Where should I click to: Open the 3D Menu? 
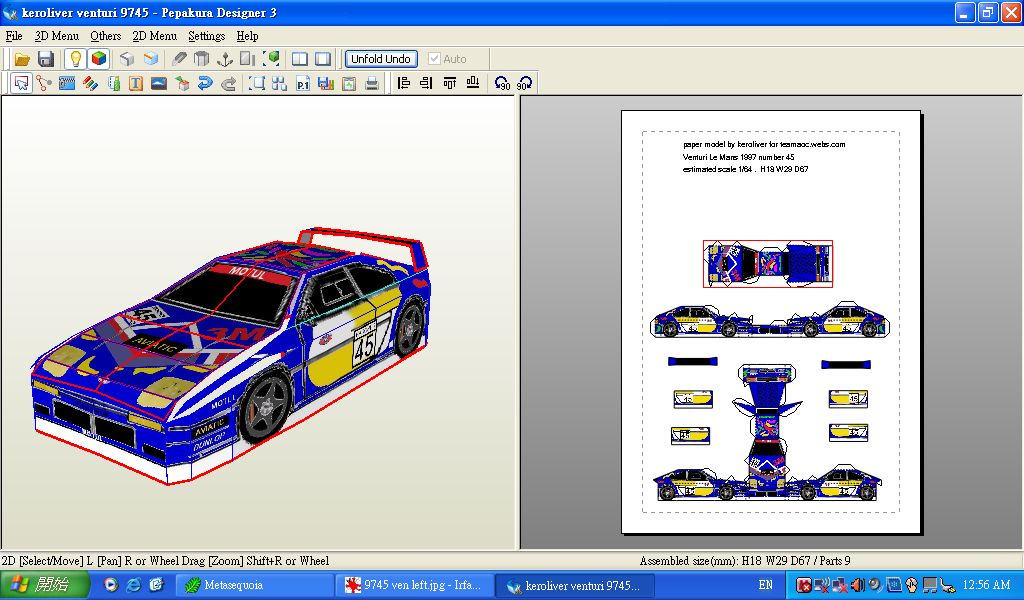[57, 36]
